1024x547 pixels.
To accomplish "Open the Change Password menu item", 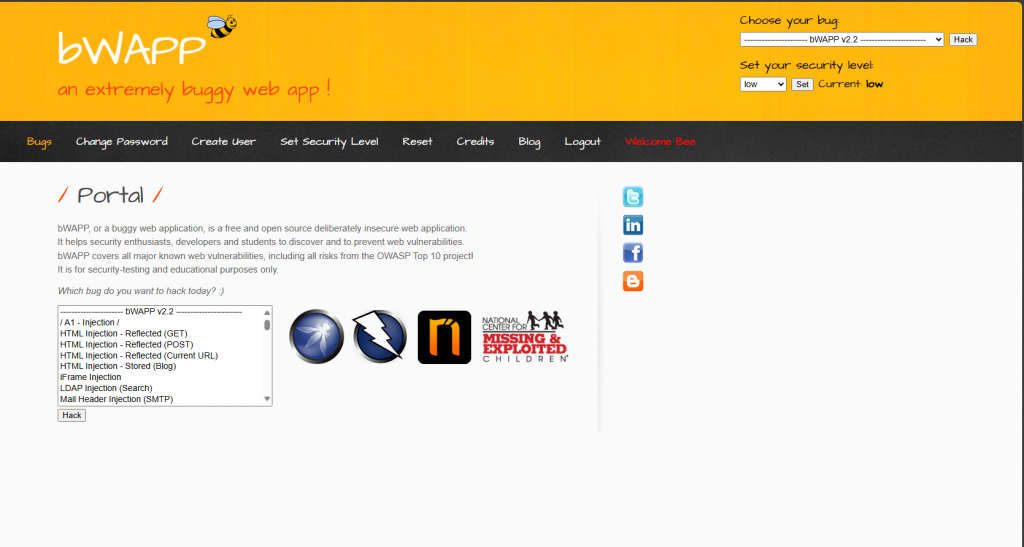I will click(121, 142).
